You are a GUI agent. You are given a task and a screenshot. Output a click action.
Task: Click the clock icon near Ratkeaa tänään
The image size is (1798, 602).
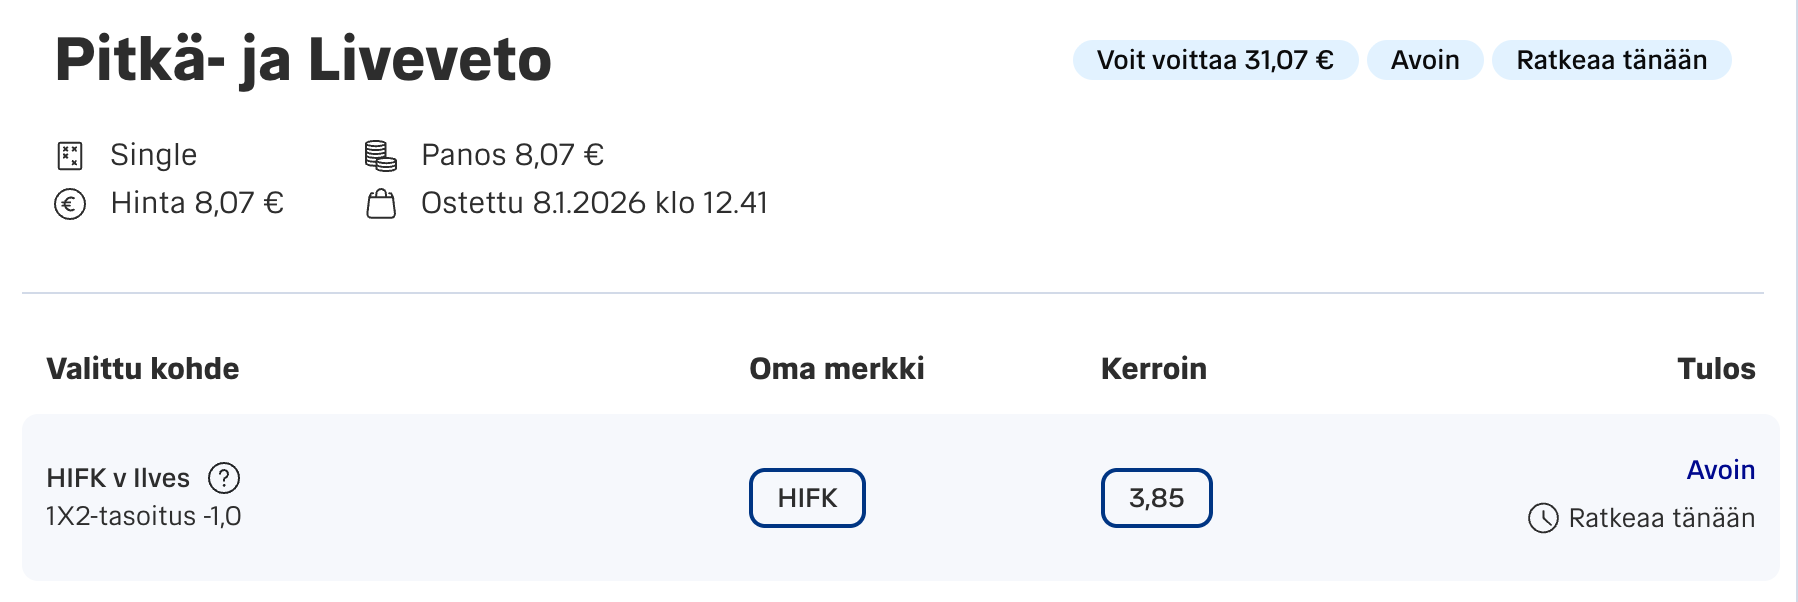click(x=1543, y=518)
